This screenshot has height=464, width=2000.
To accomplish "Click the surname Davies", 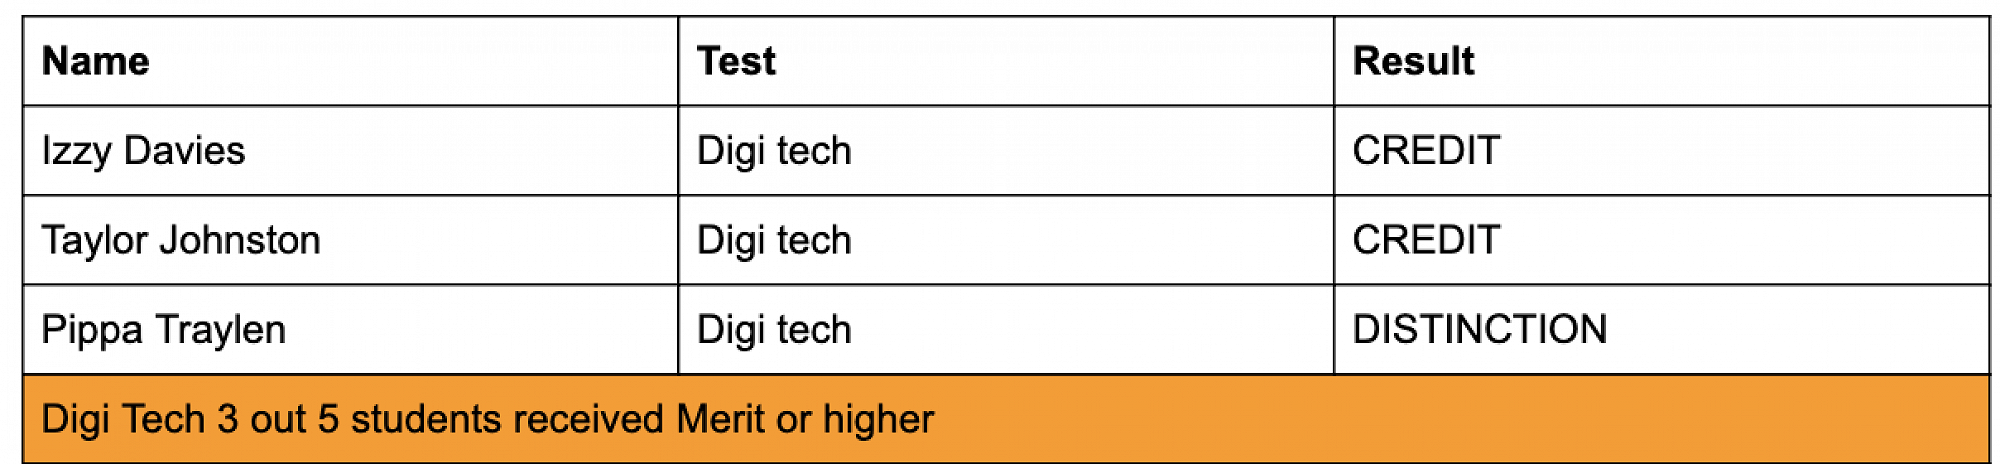I will pos(185,151).
